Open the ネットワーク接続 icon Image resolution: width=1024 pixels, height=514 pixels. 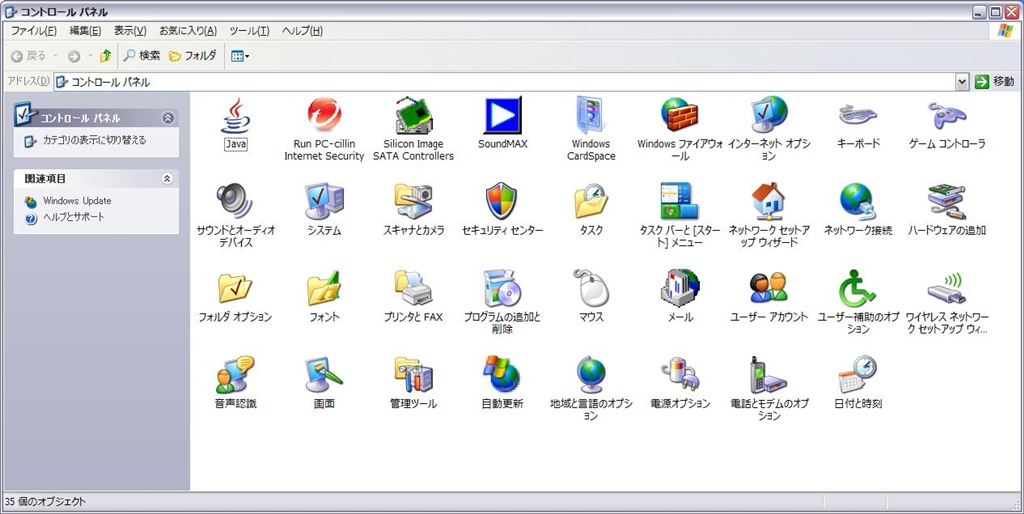(858, 201)
